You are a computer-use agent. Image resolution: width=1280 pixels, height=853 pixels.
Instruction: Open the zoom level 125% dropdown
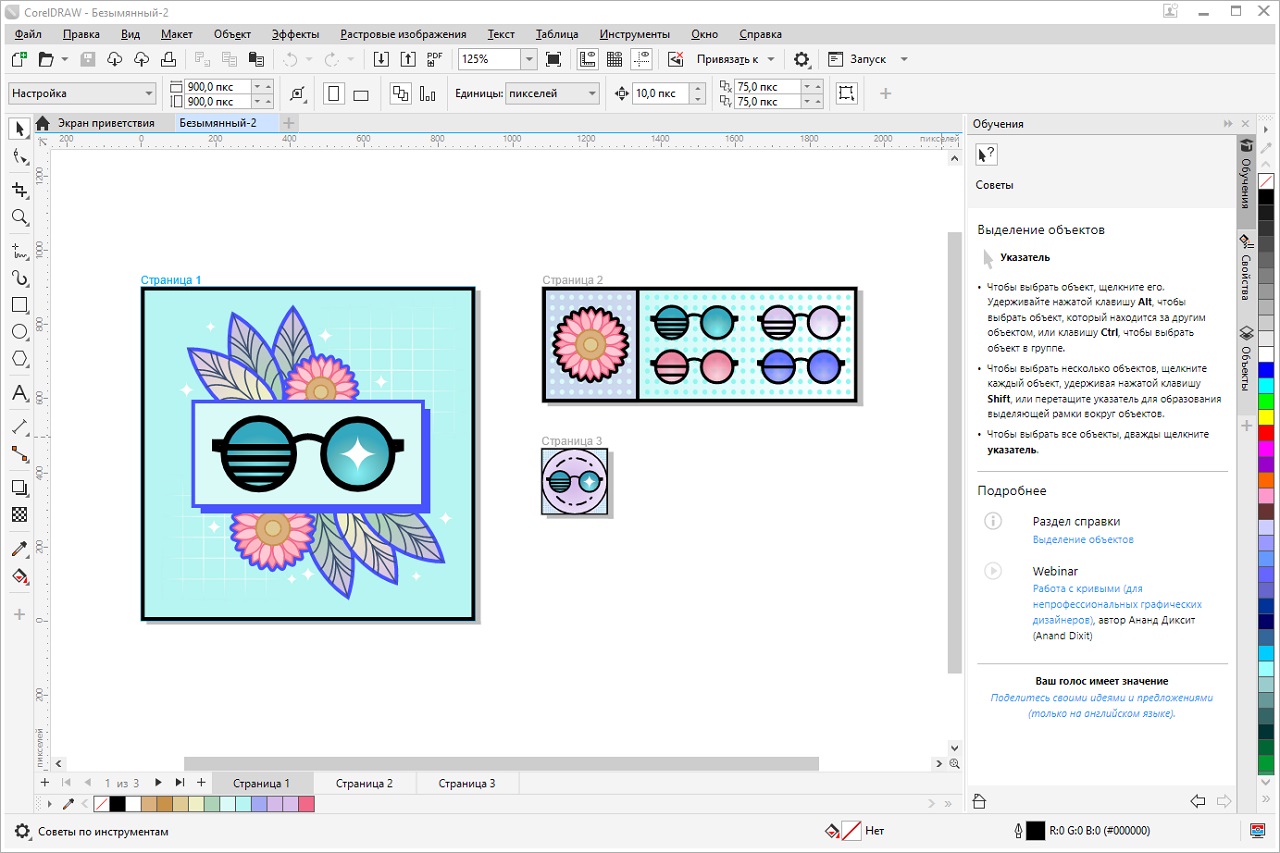[x=529, y=59]
